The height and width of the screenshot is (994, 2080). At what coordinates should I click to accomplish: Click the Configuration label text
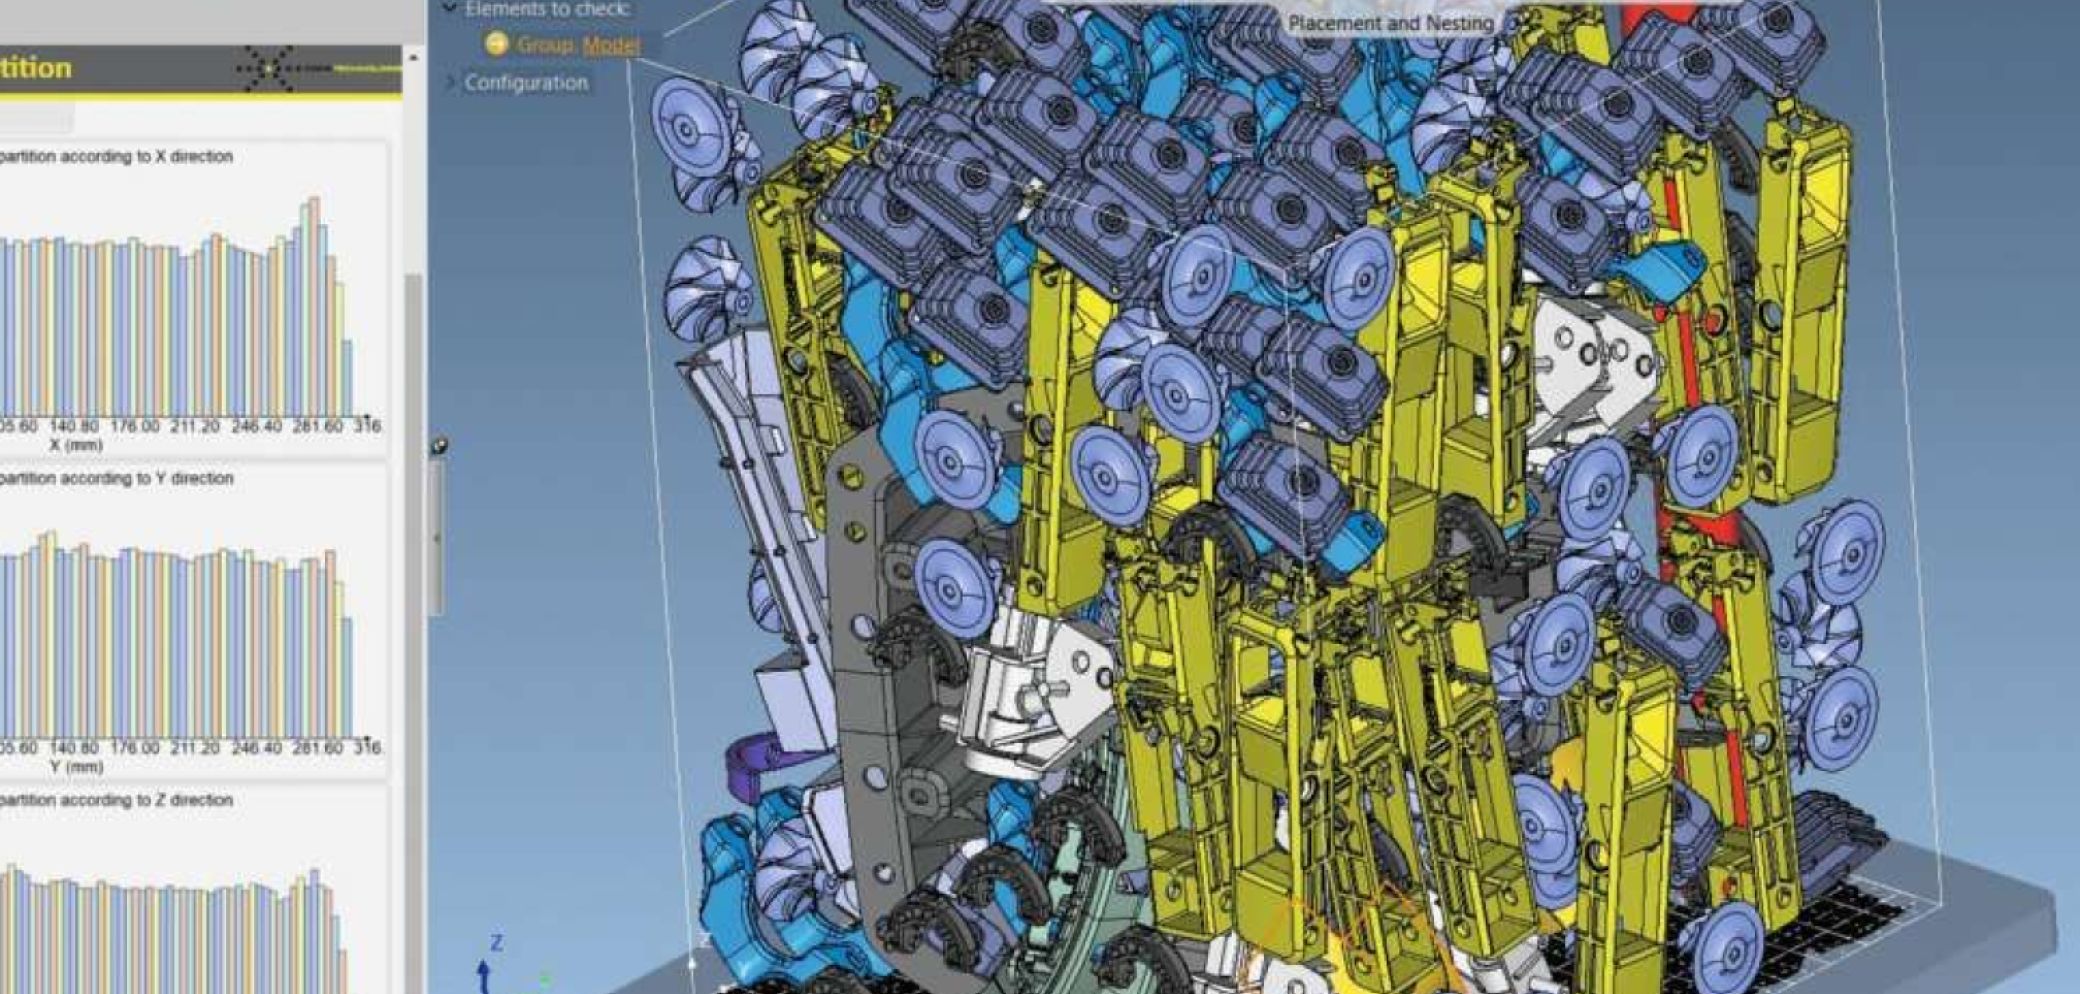(x=526, y=83)
